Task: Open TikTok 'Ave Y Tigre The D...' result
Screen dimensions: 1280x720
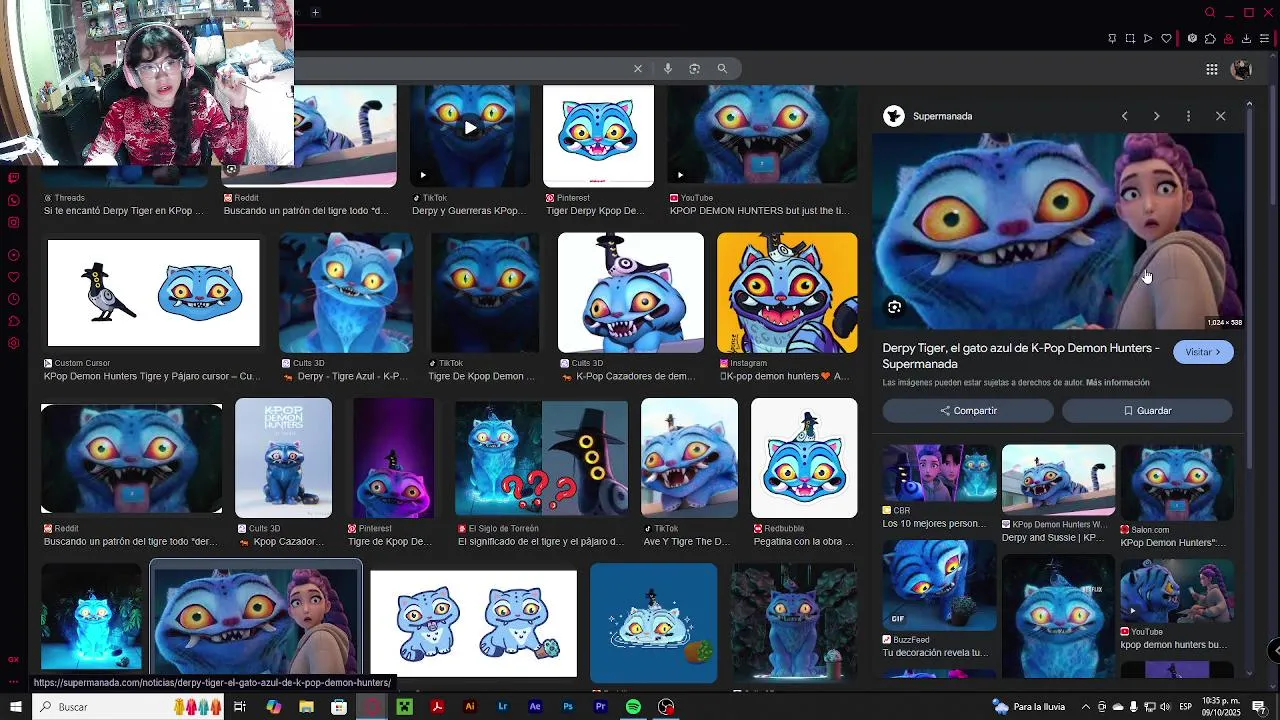Action: click(689, 458)
